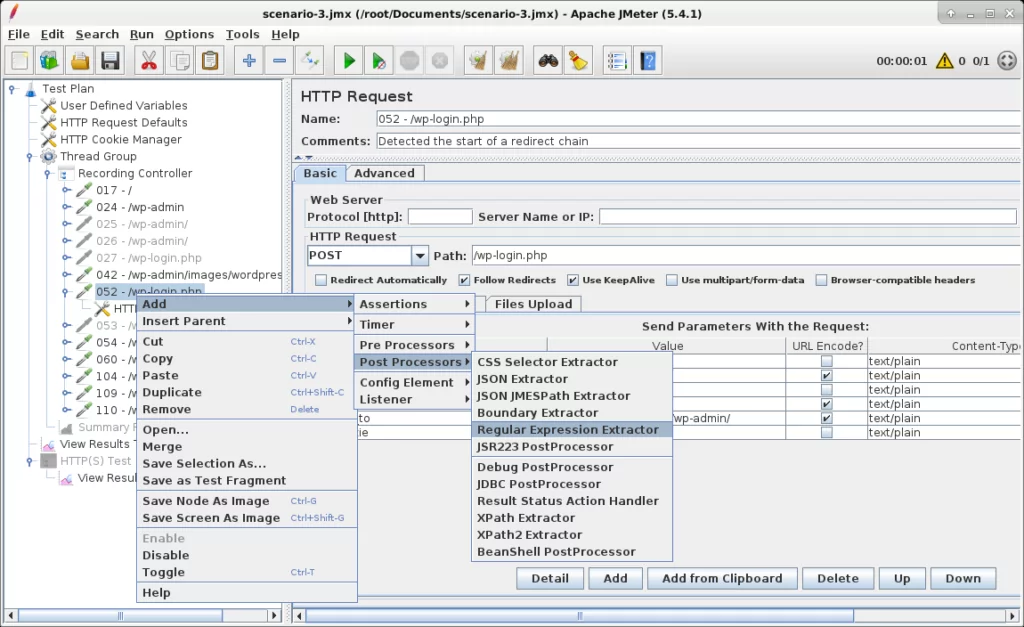This screenshot has height=627, width=1024.
Task: Switch to the Advanced tab
Action: [384, 173]
